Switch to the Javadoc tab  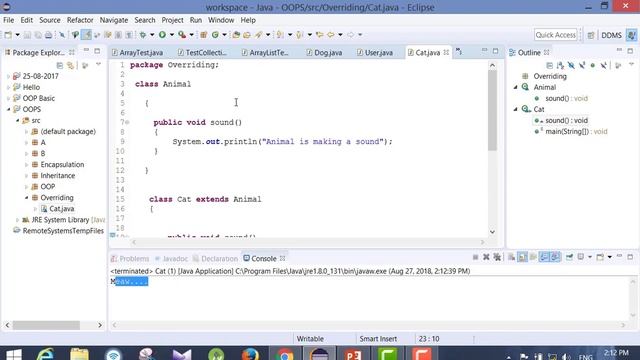(x=171, y=259)
